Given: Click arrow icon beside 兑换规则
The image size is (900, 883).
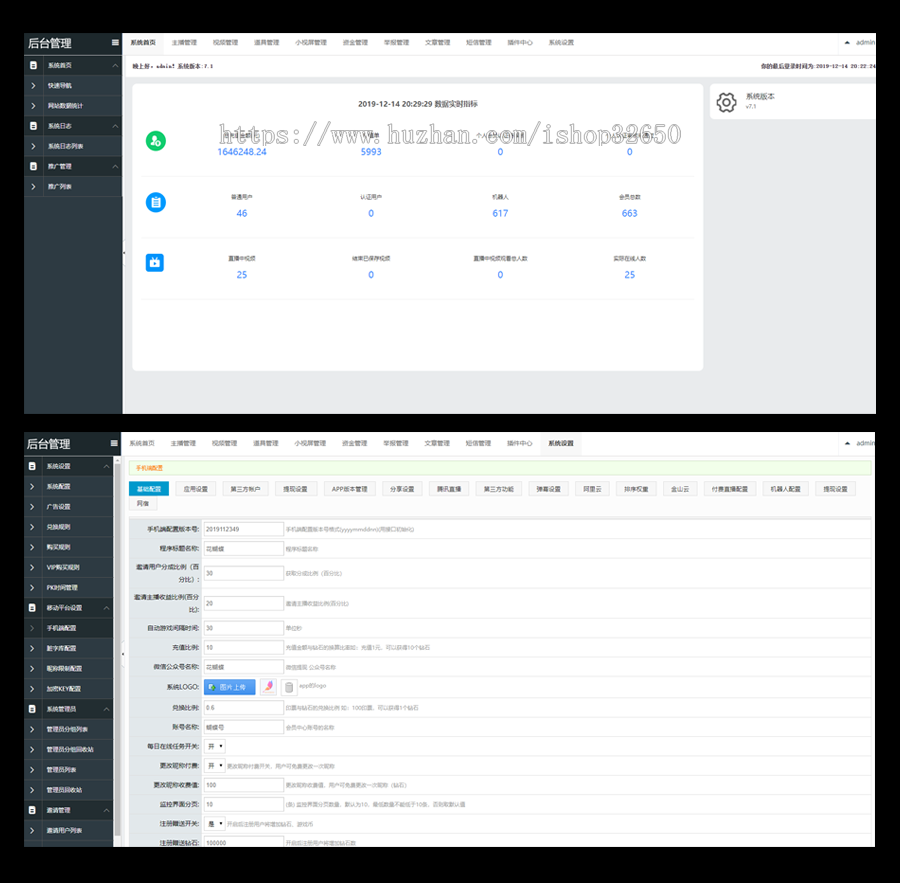Looking at the screenshot, I should click(x=32, y=527).
